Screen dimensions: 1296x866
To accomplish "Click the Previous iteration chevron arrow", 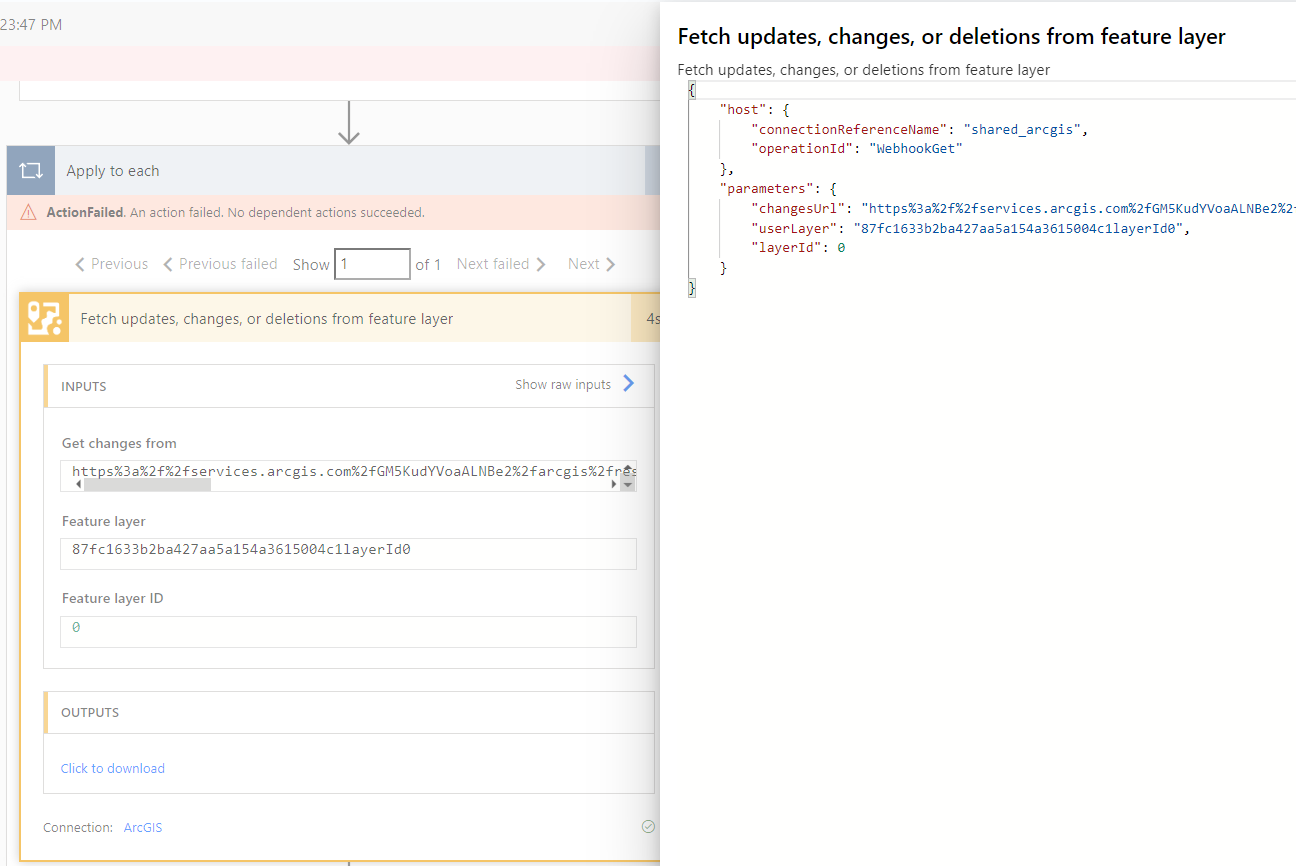I will pyautogui.click(x=81, y=264).
